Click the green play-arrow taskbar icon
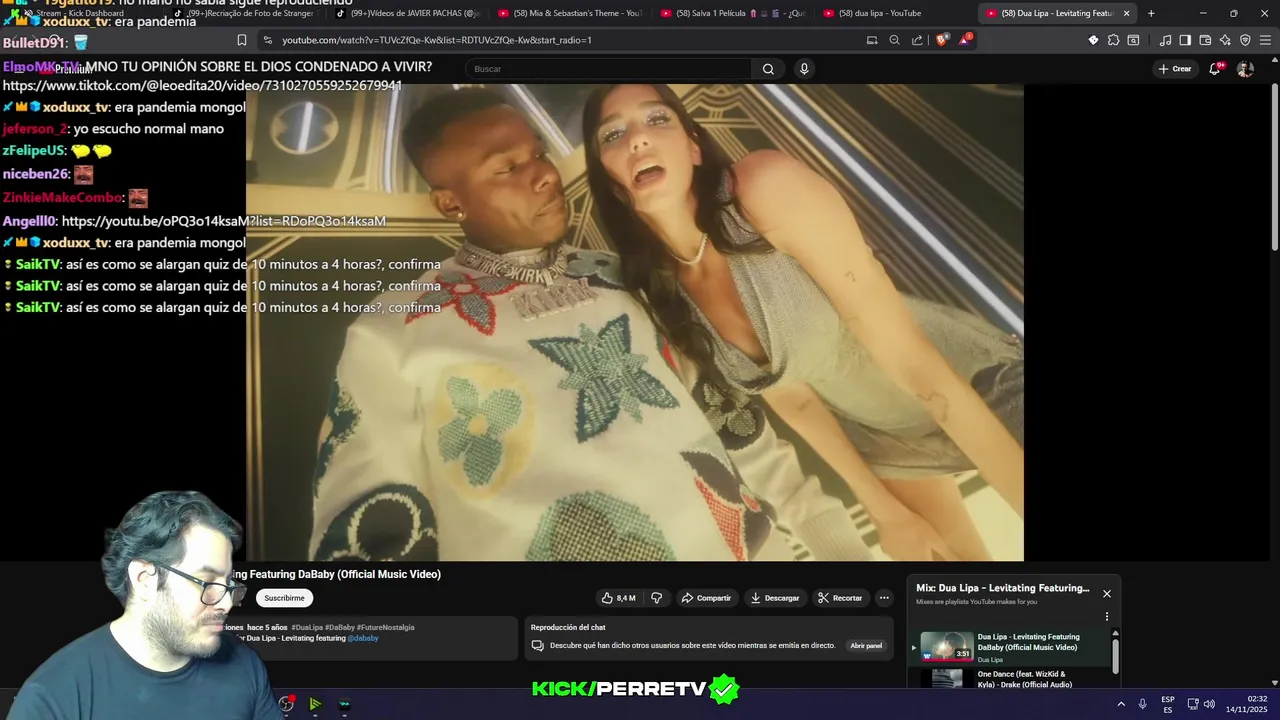 tap(315, 704)
